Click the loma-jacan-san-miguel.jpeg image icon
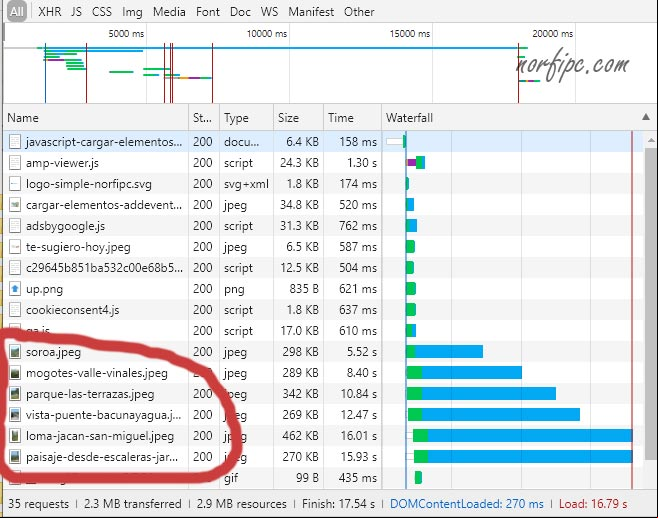The image size is (658, 518). pos(15,436)
